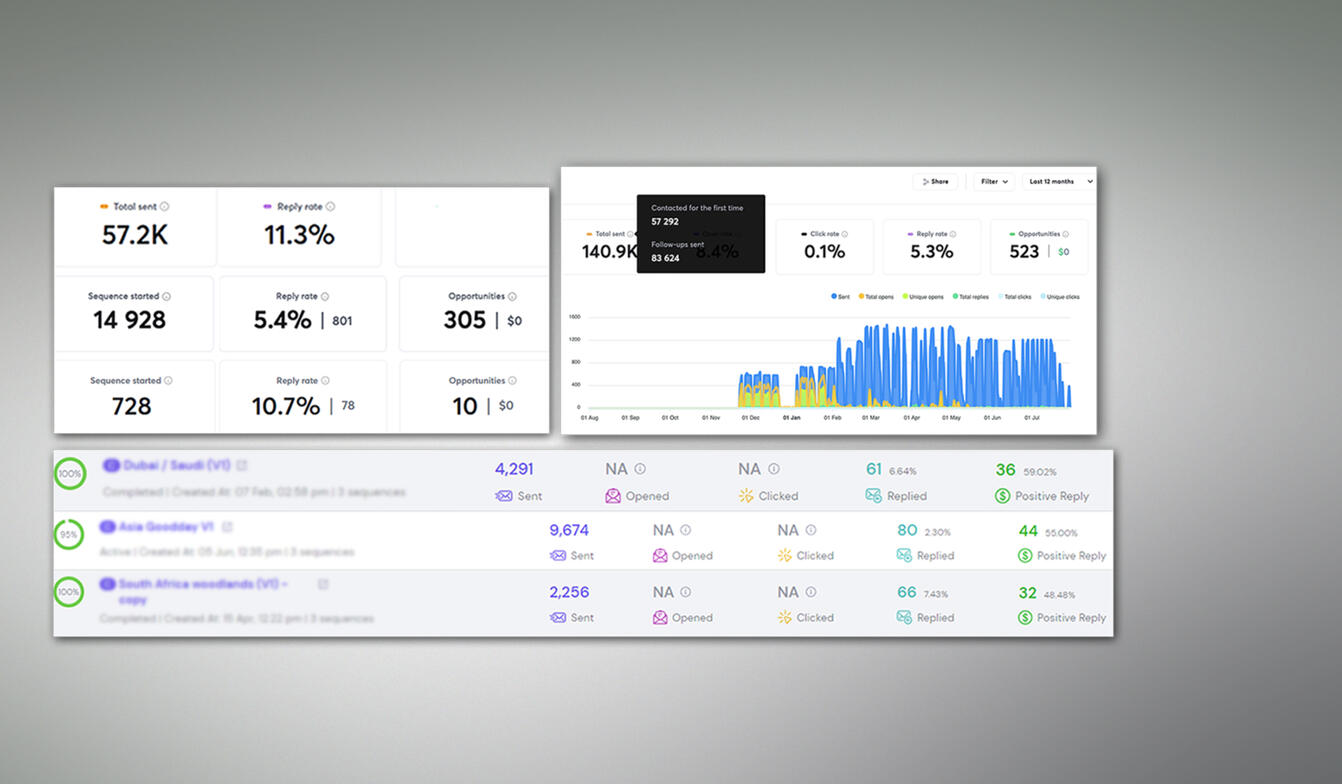
Task: Click Positive Reply dollar icon in Asia row
Action: [1025, 556]
